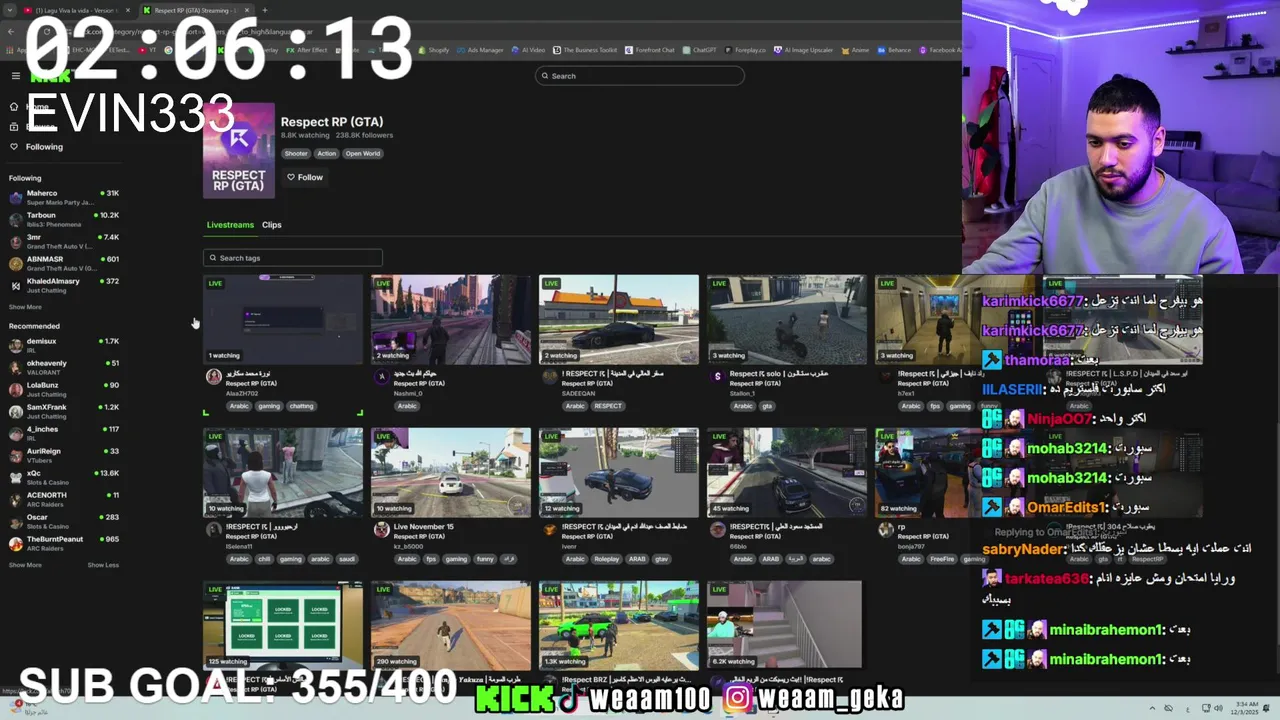Open demisux's avatar in the Recommended list
The height and width of the screenshot is (720, 1280).
pos(16,345)
